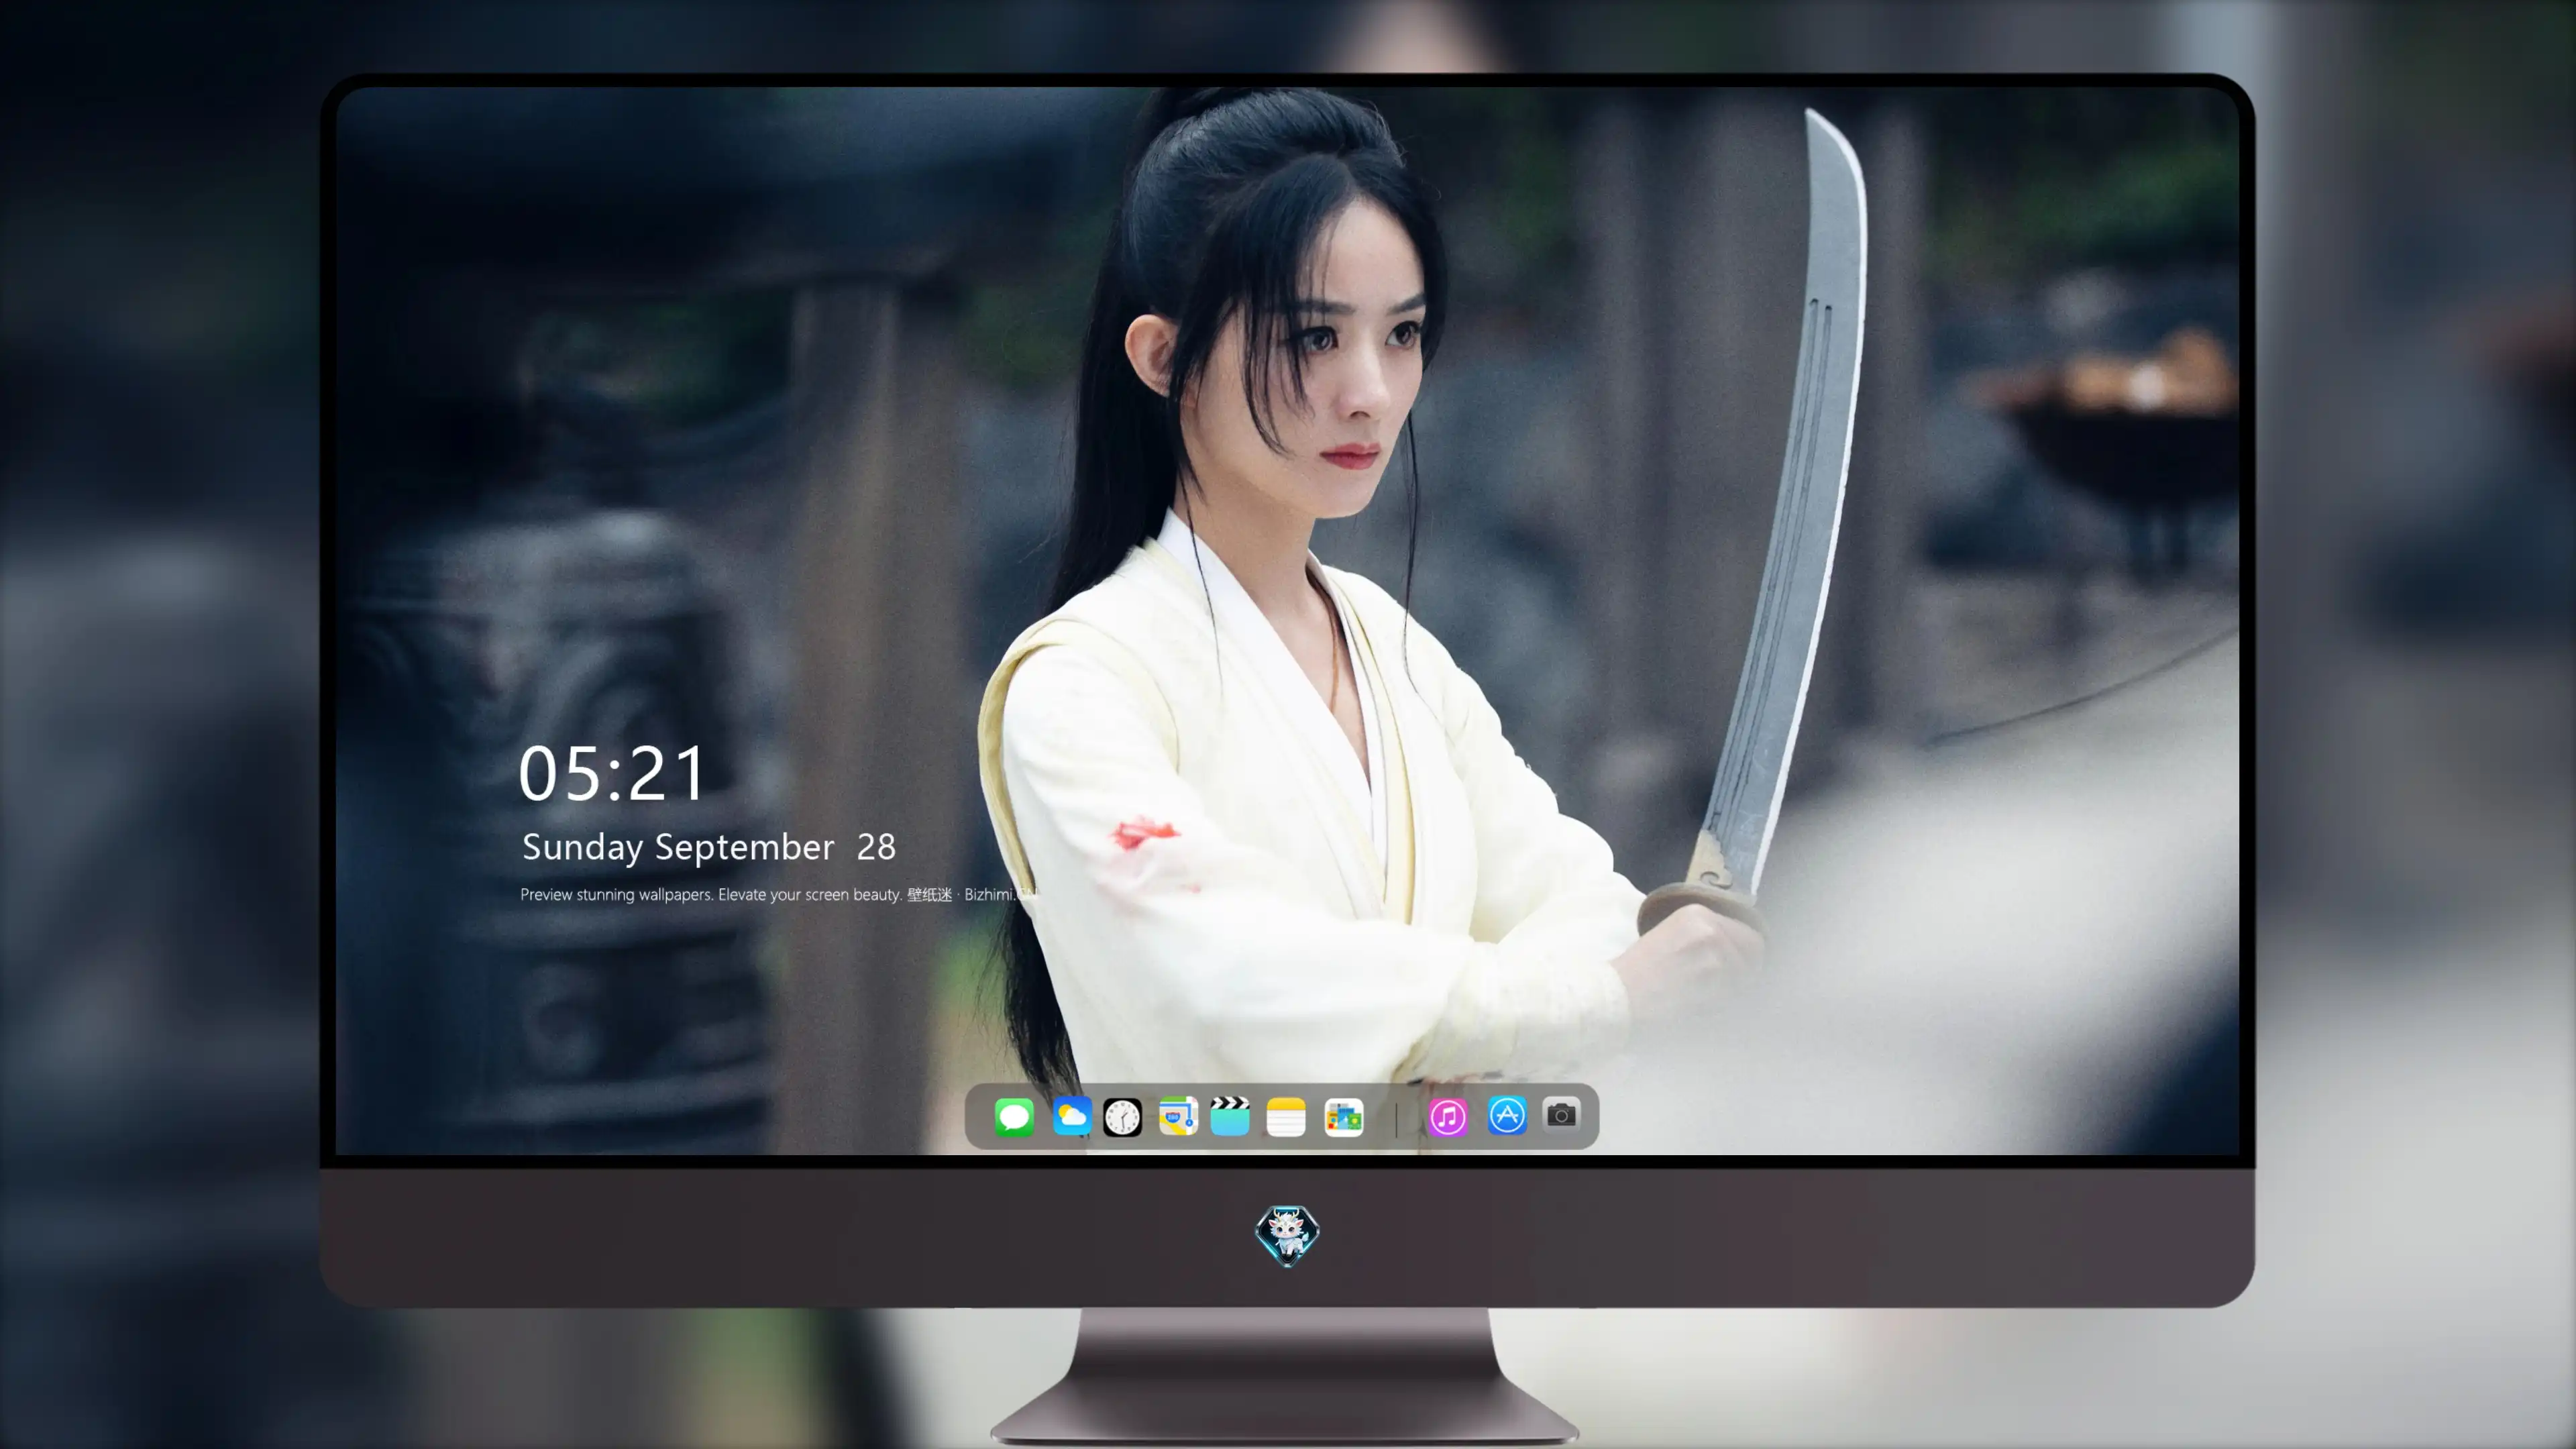Click the date text Sunday September 28
This screenshot has width=2576, height=1449.
[709, 847]
